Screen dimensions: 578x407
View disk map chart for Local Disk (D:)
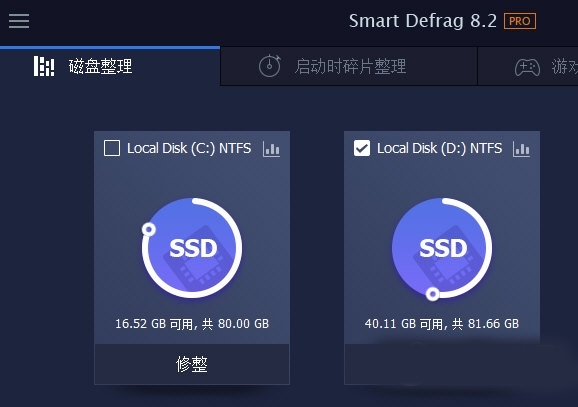(x=521, y=149)
